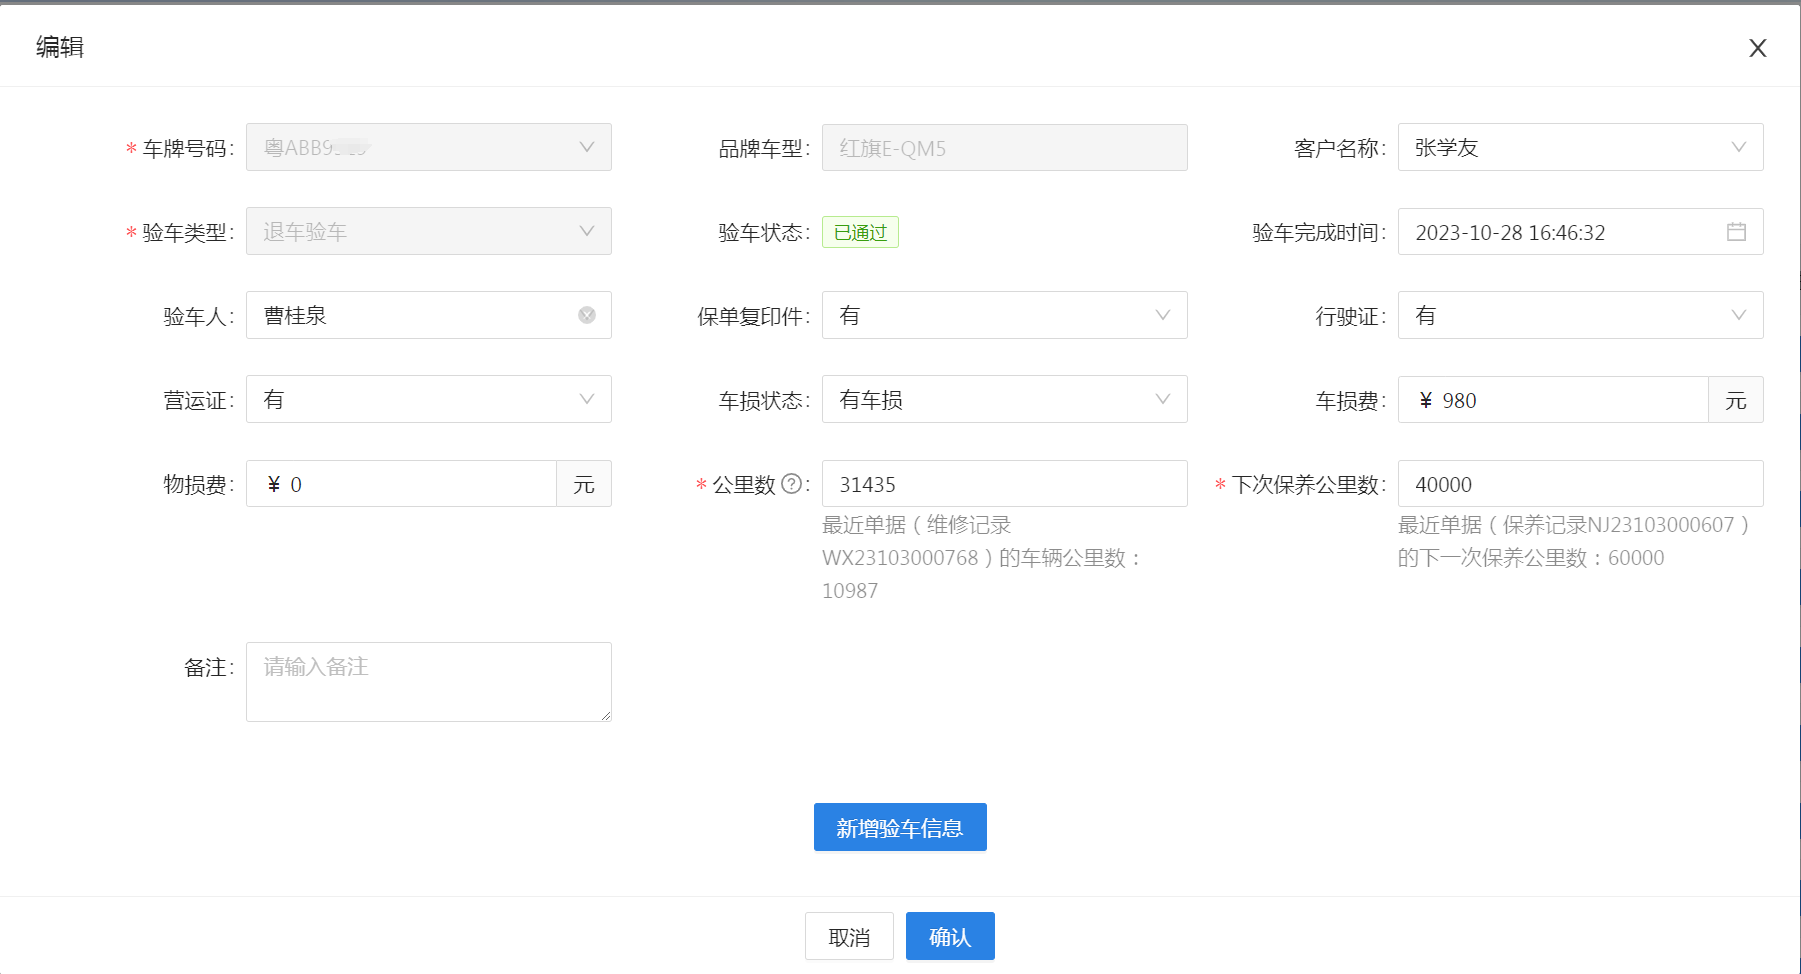1801x974 pixels.
Task: Open the 车损状态 dropdown showing 有车损
Action: (x=1162, y=399)
